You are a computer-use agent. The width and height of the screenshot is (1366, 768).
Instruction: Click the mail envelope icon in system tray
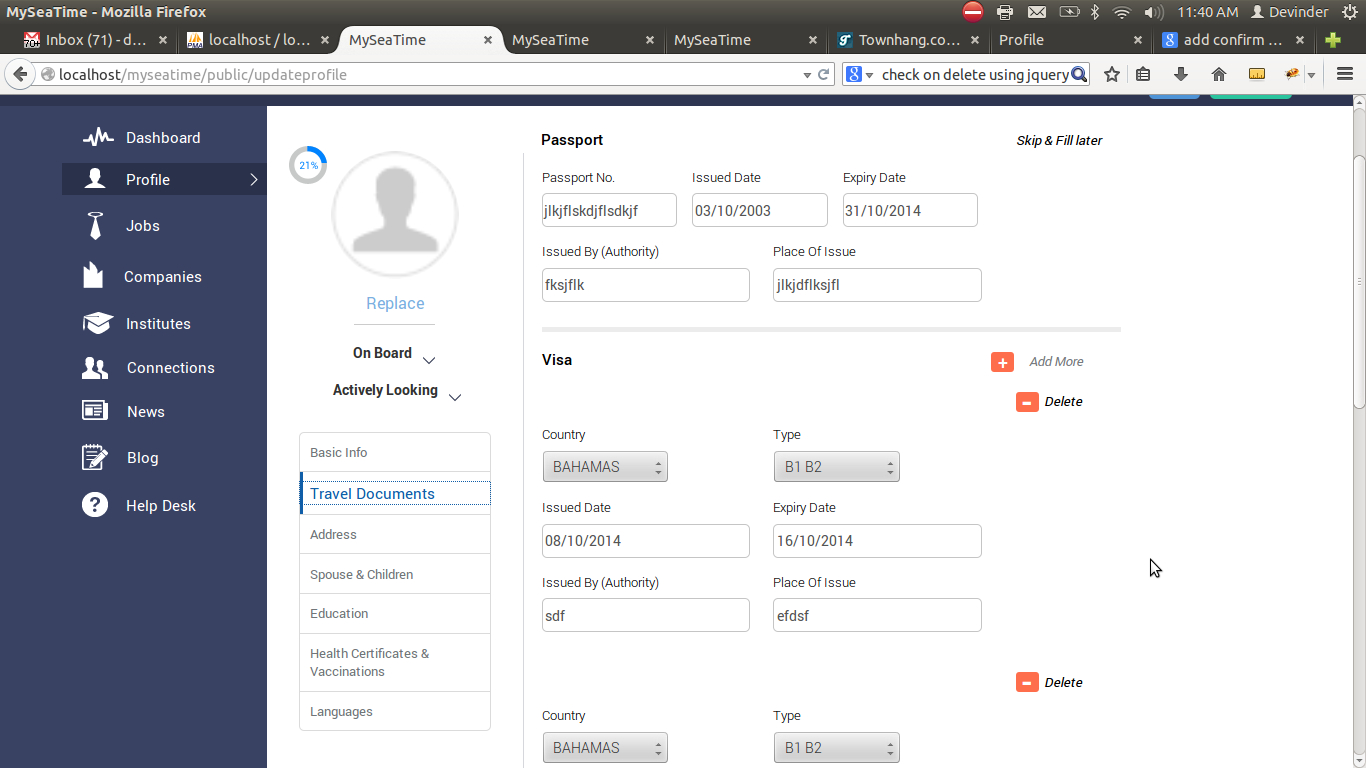tap(1037, 12)
